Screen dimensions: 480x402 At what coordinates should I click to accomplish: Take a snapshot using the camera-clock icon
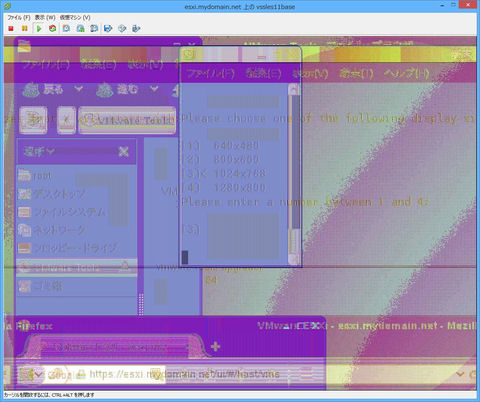[x=66, y=29]
